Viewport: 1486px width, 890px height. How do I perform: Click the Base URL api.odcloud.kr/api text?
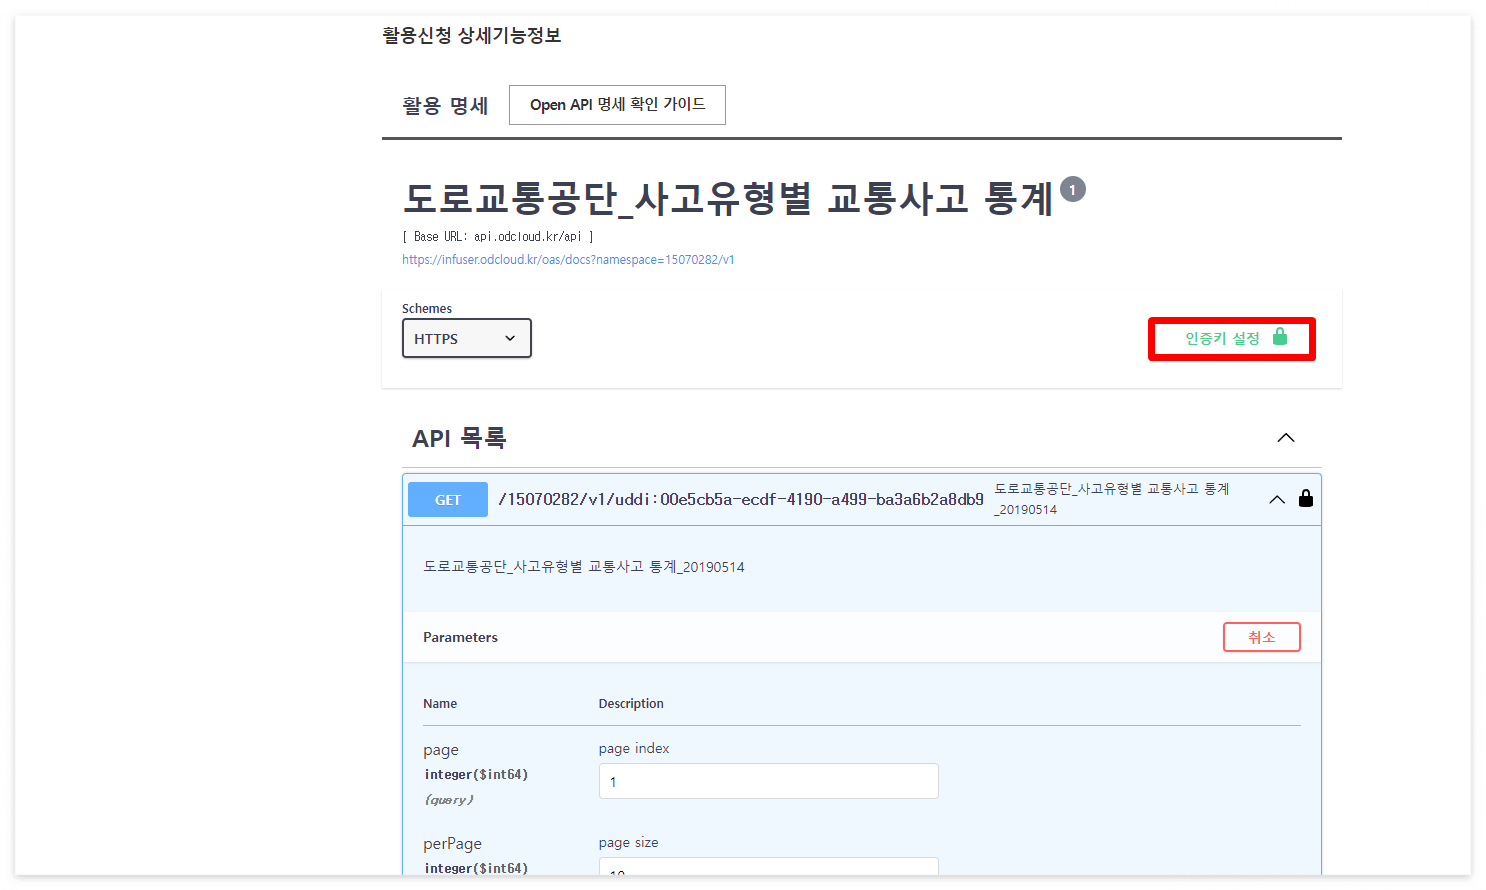pyautogui.click(x=498, y=237)
